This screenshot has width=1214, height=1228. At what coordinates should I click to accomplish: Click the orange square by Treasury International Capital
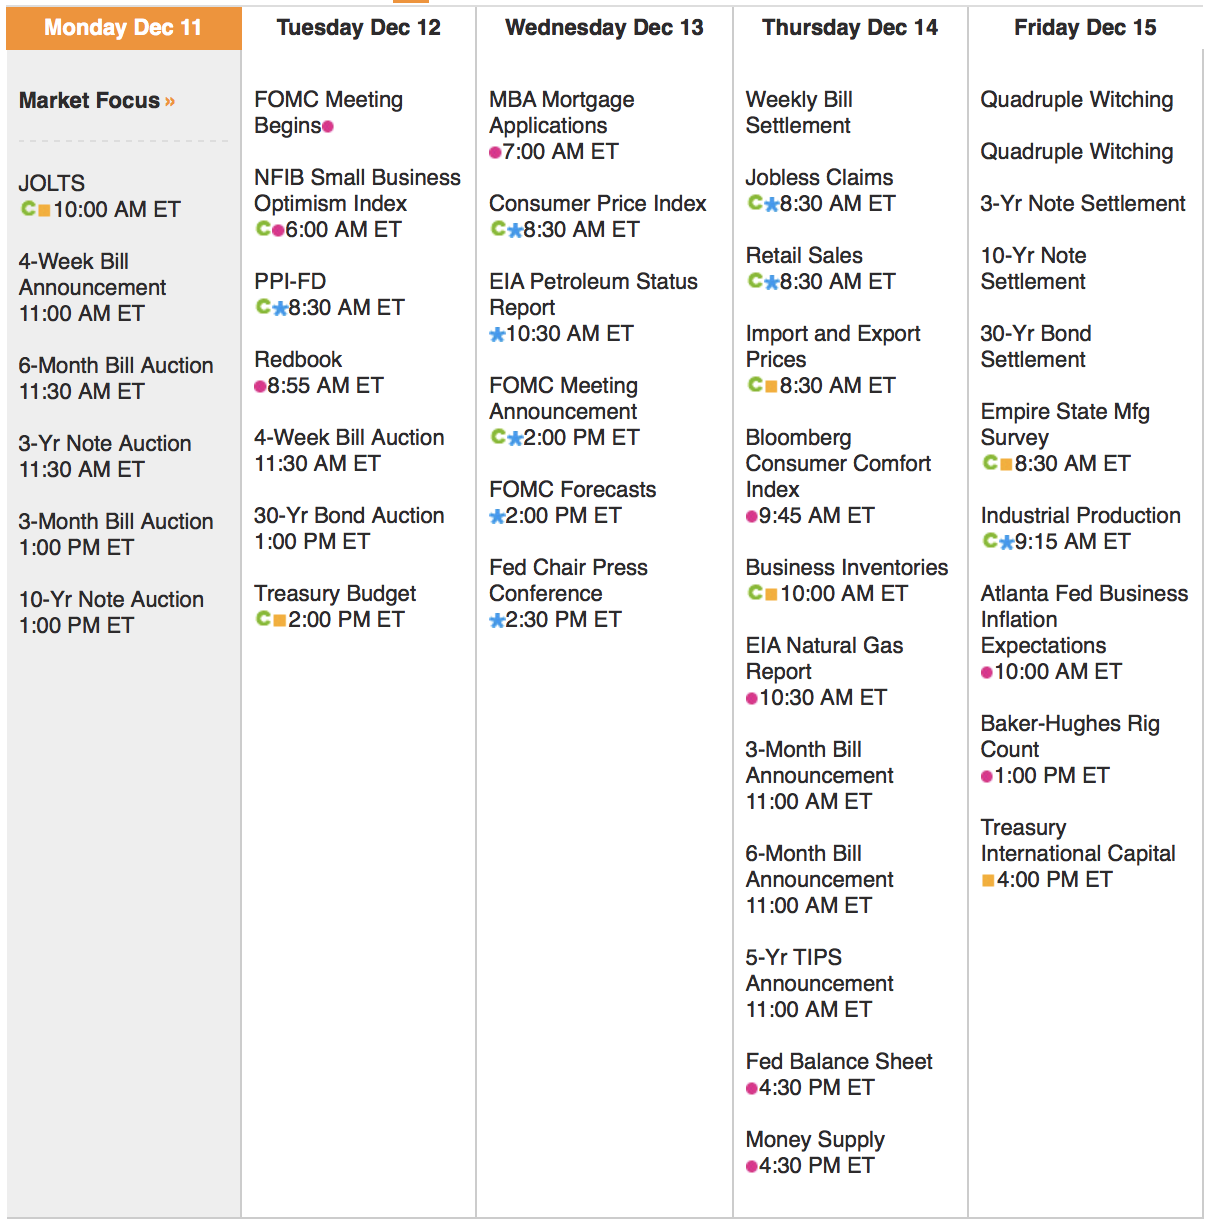click(x=988, y=880)
